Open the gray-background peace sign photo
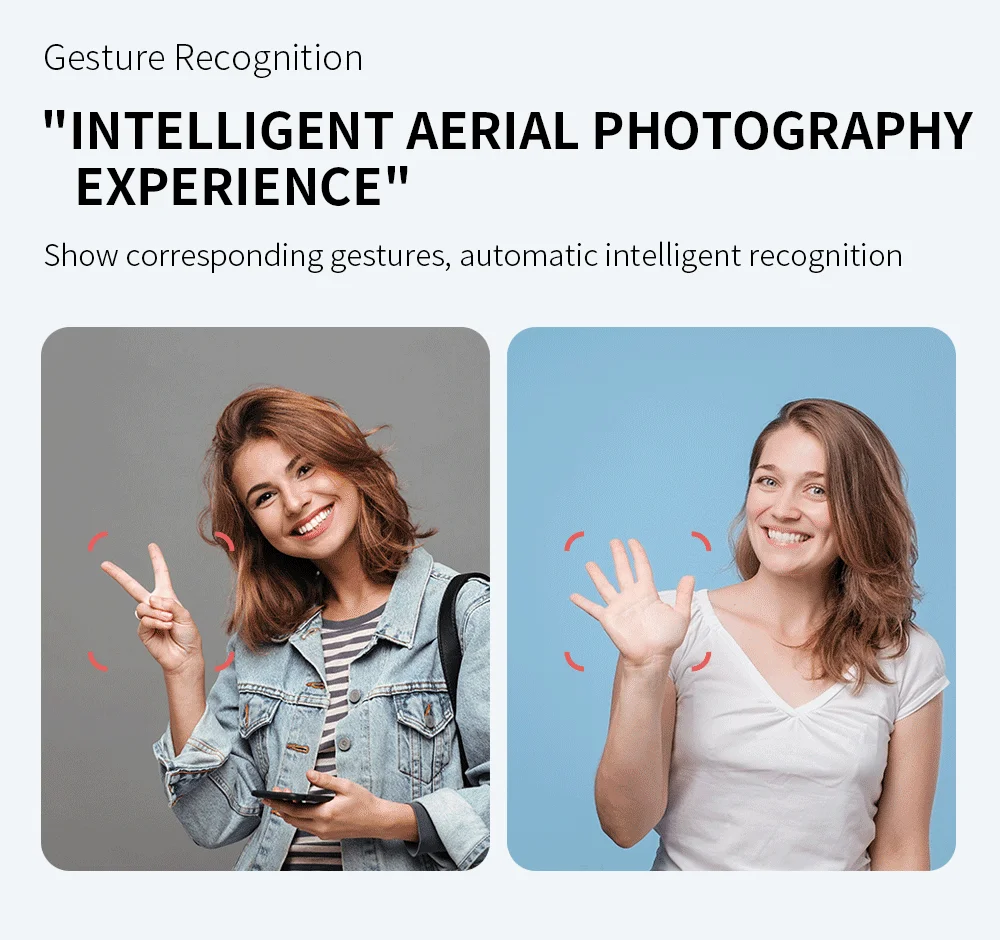Image resolution: width=1000 pixels, height=940 pixels. [x=265, y=599]
